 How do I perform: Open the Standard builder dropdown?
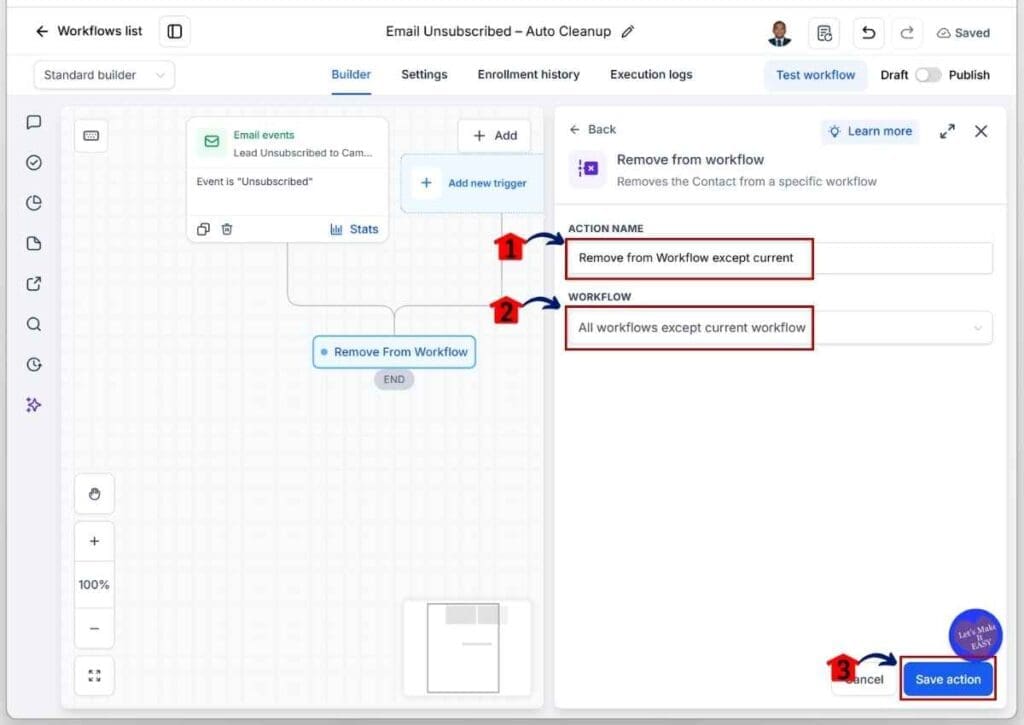coord(104,75)
